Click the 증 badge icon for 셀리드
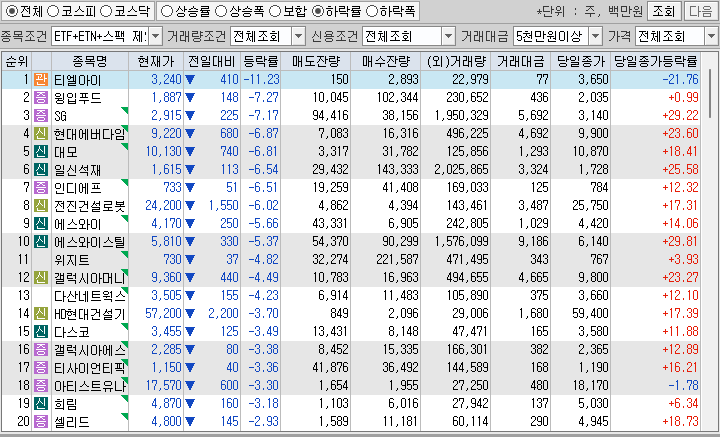This screenshot has width=720, height=437. click(x=41, y=422)
